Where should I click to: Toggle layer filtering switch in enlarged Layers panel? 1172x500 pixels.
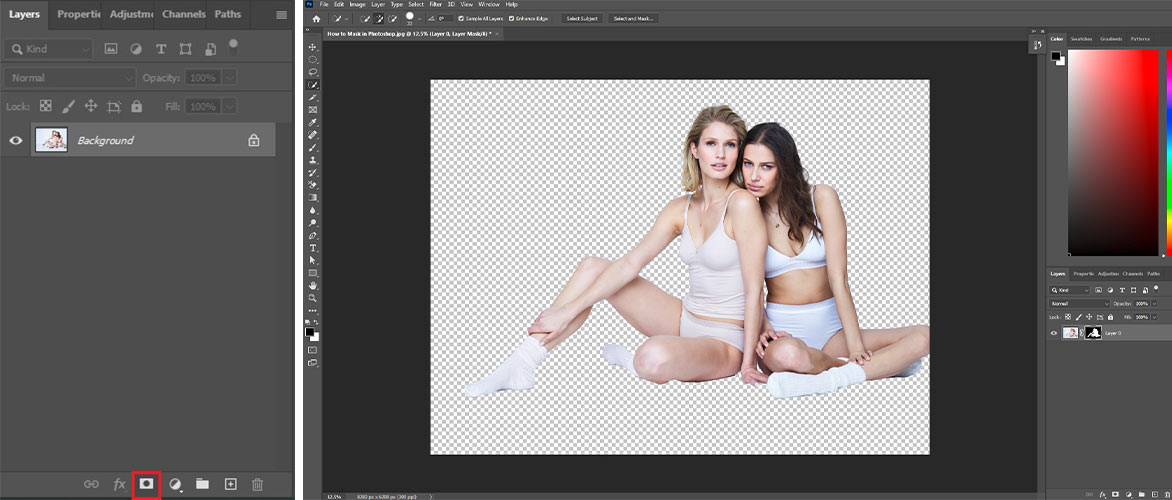coord(233,46)
